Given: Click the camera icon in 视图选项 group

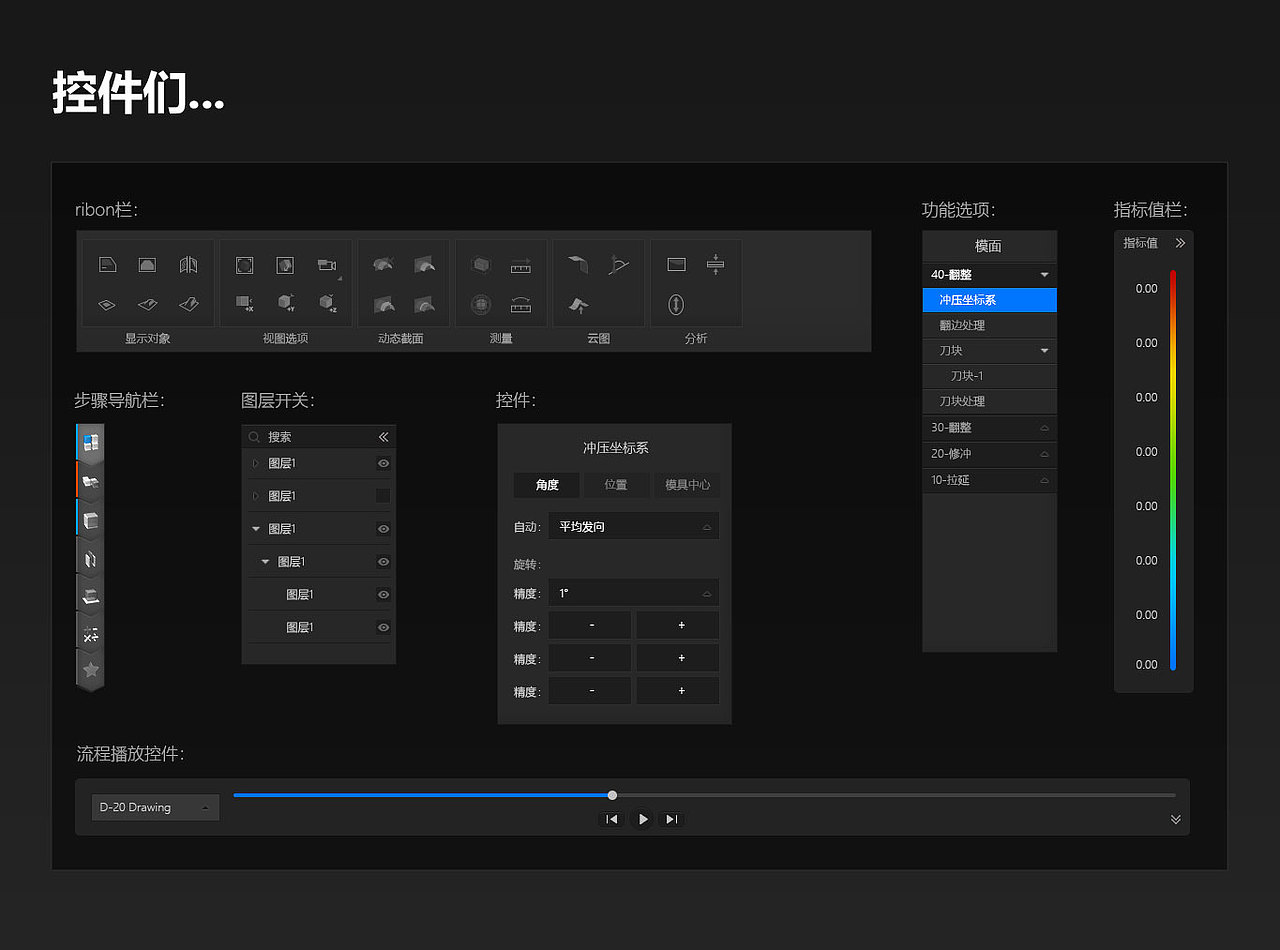Looking at the screenshot, I should pos(327,265).
